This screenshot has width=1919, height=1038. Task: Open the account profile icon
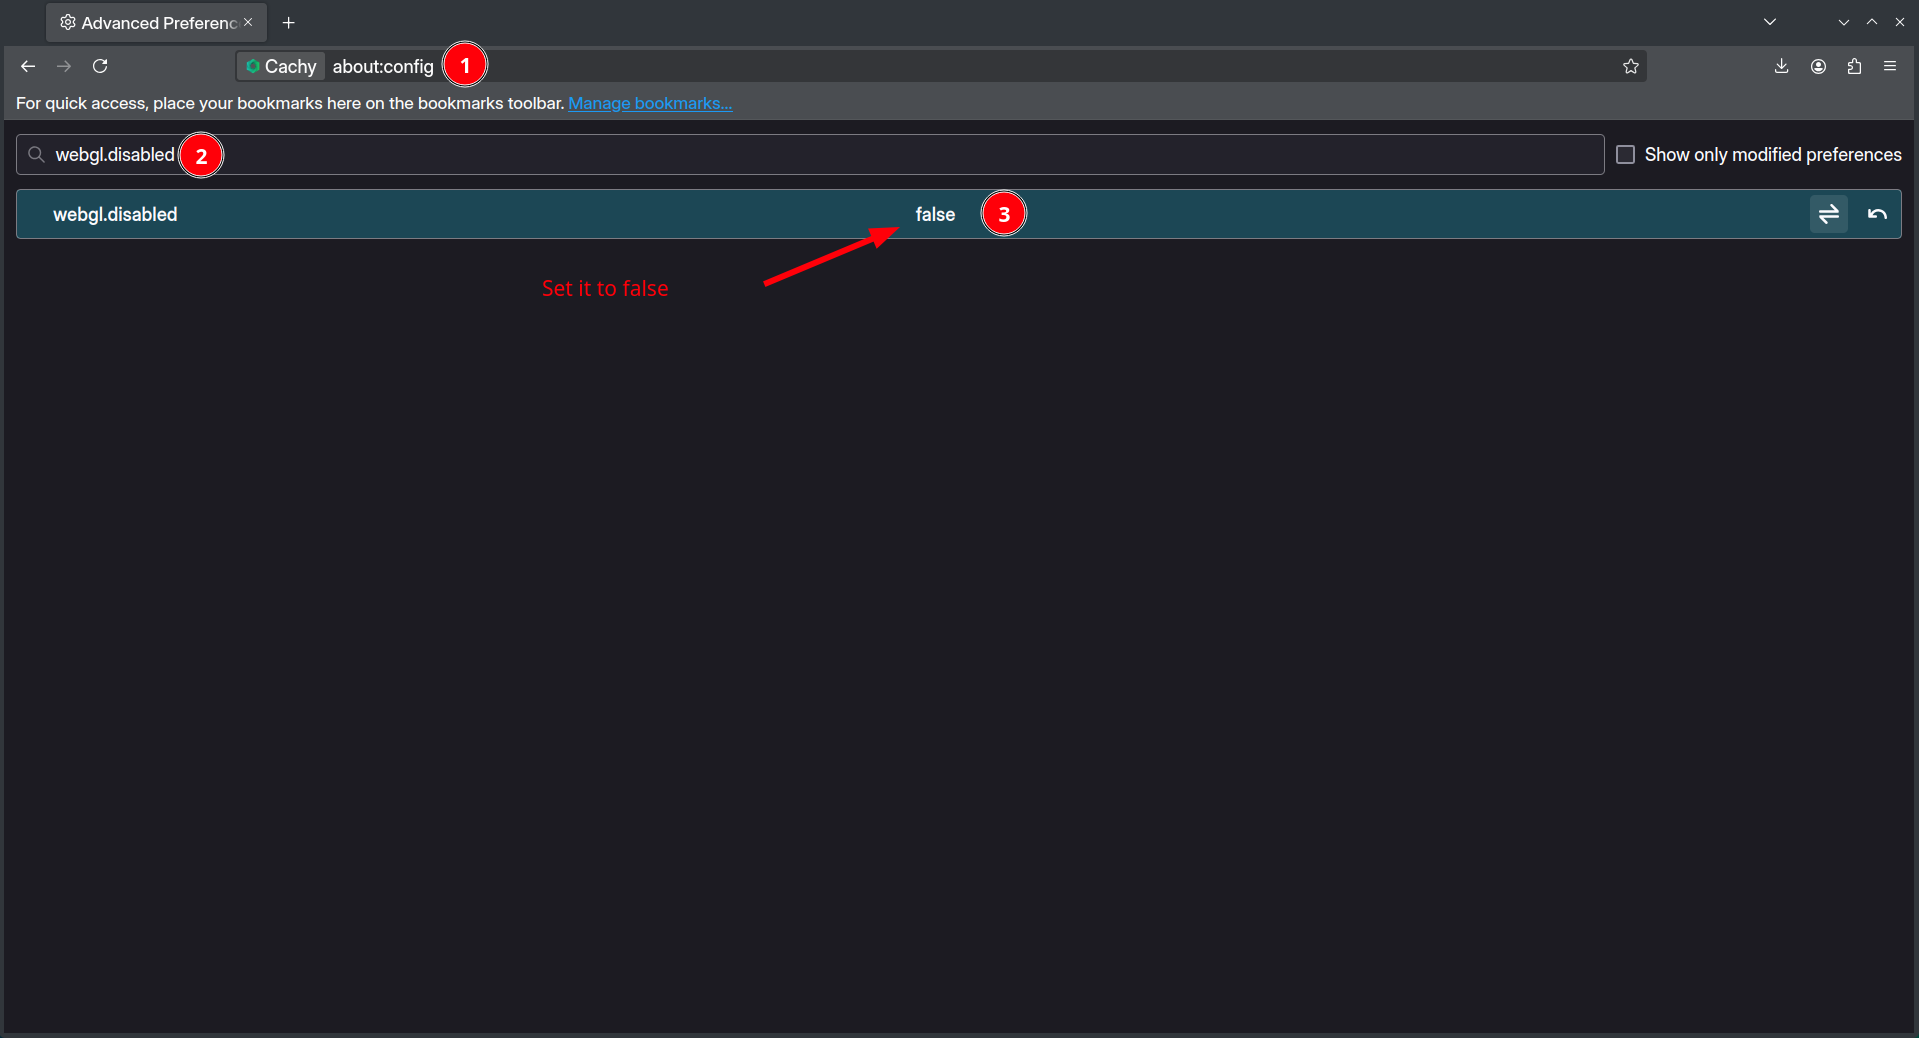click(x=1818, y=66)
